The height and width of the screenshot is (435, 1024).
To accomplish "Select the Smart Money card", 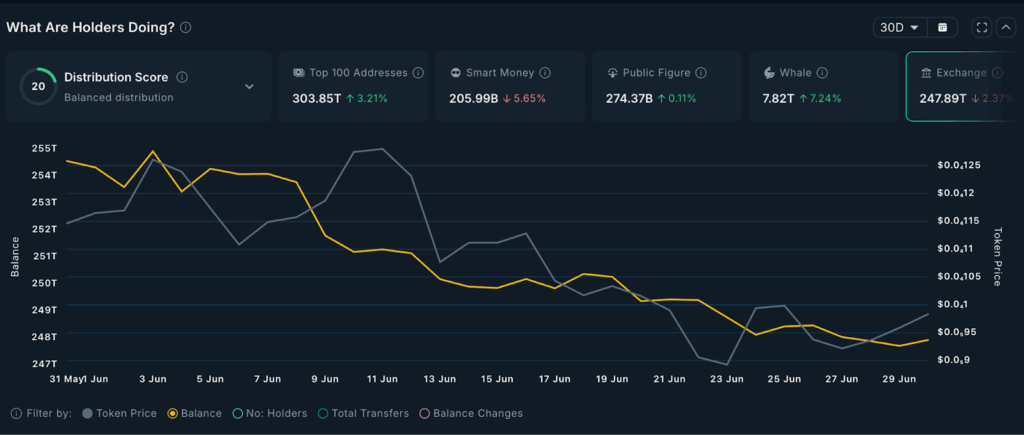I will 510,86.
